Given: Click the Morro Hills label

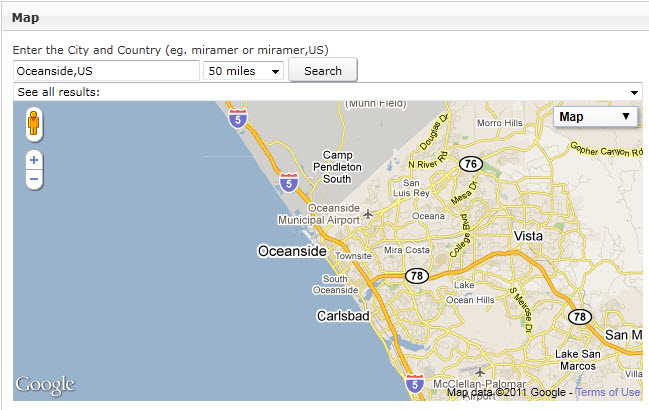Looking at the screenshot, I should pyautogui.click(x=500, y=123).
